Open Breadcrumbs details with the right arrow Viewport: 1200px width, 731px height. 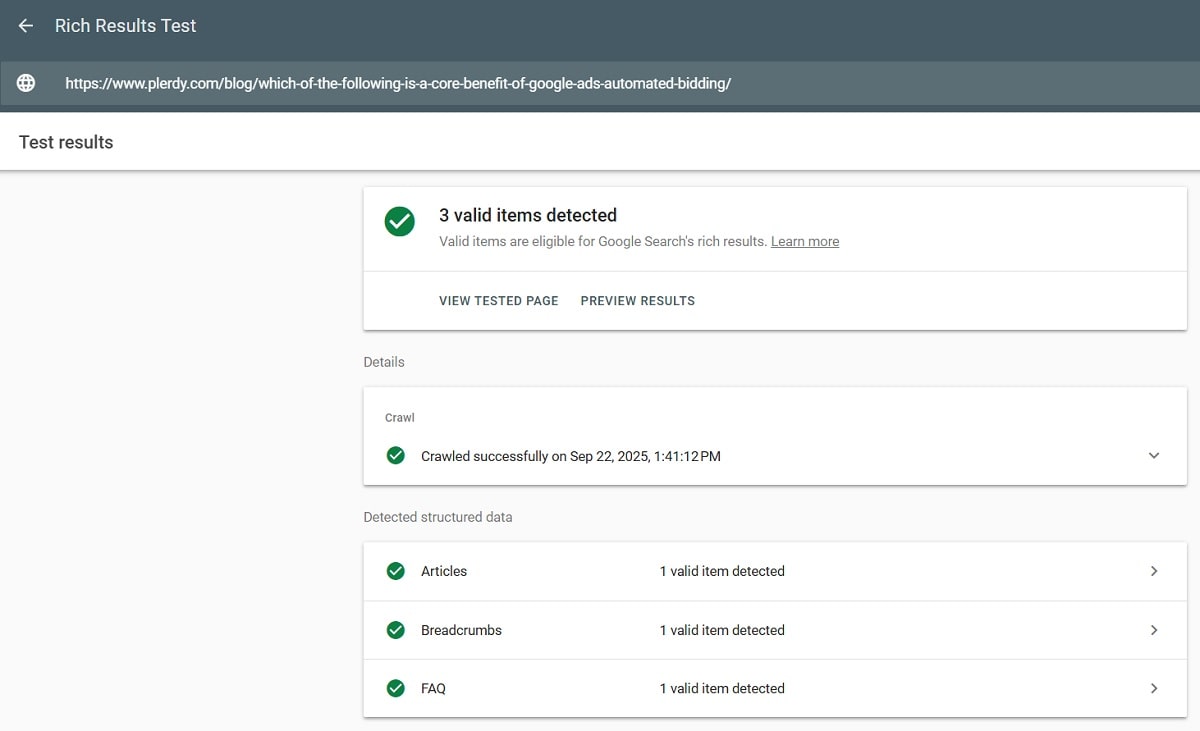pos(1154,630)
